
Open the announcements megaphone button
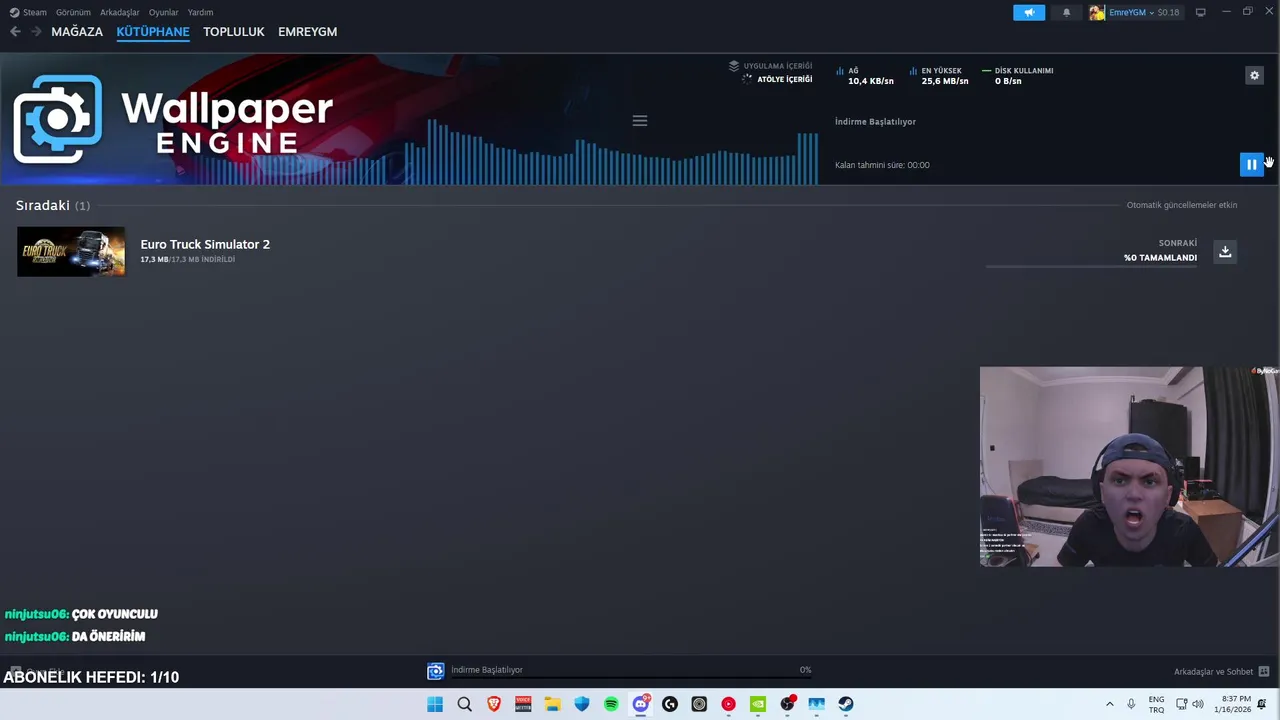(x=1029, y=12)
